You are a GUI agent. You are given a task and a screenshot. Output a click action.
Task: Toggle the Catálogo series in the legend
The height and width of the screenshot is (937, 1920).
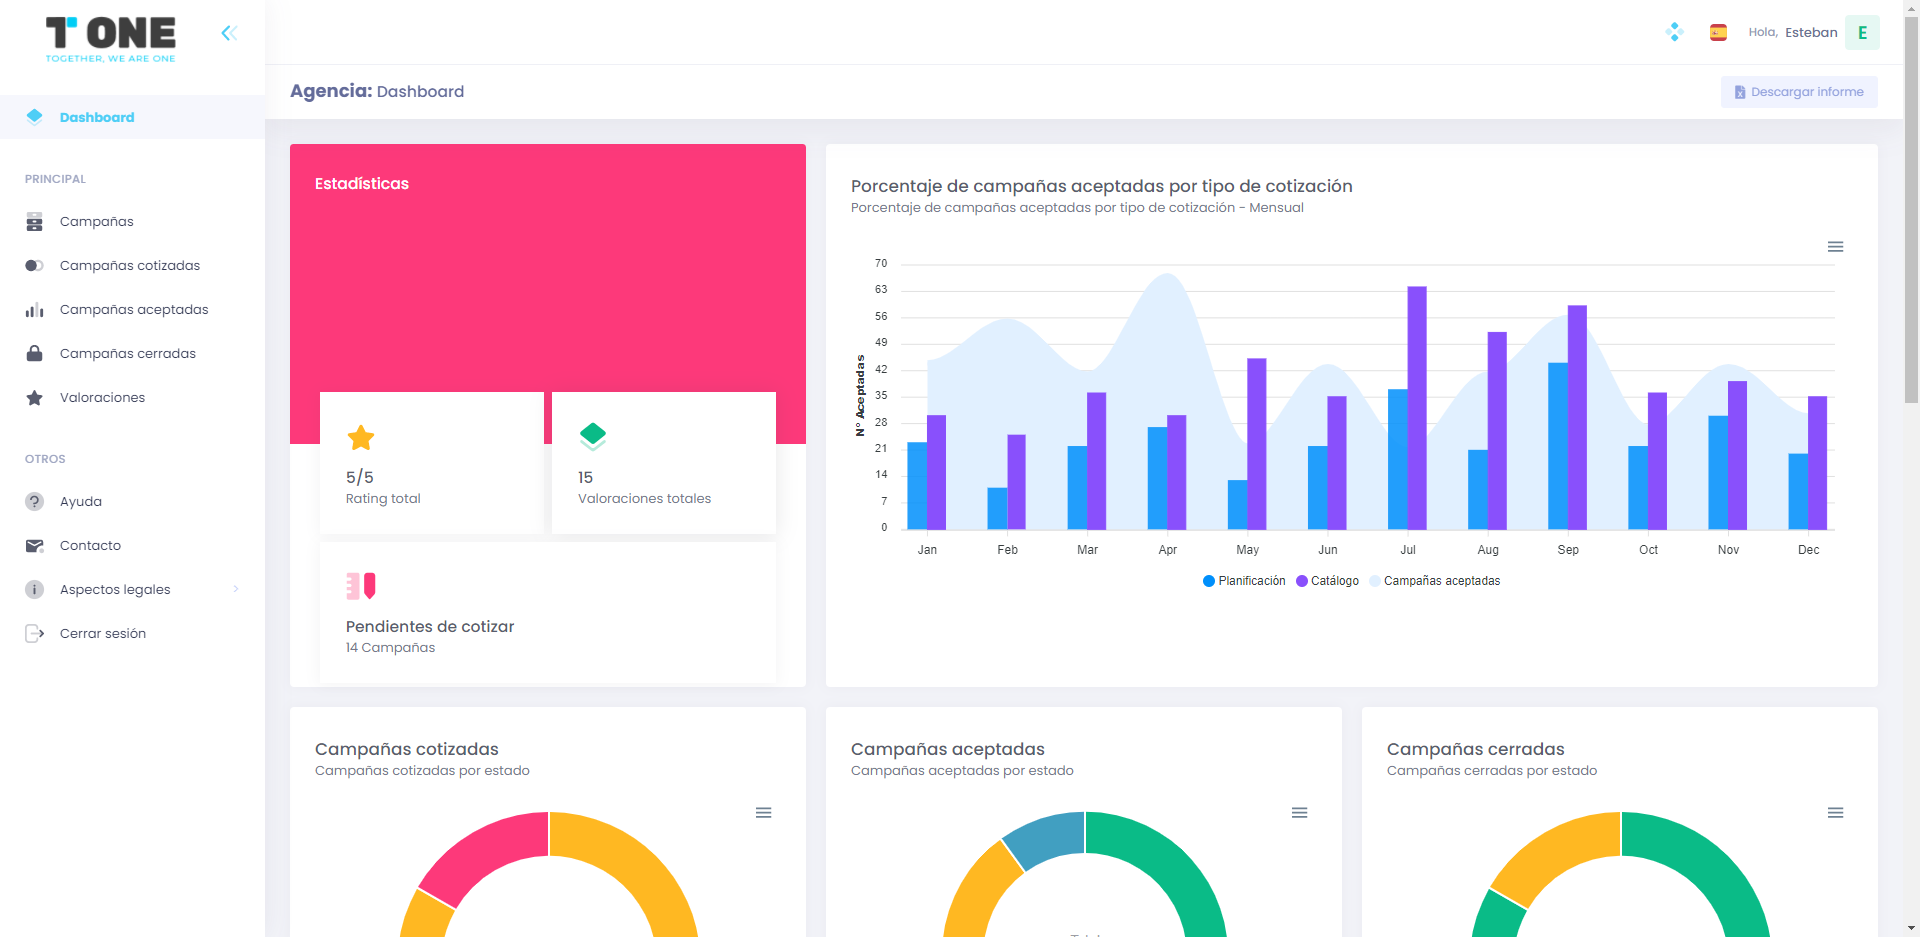[x=1327, y=581]
